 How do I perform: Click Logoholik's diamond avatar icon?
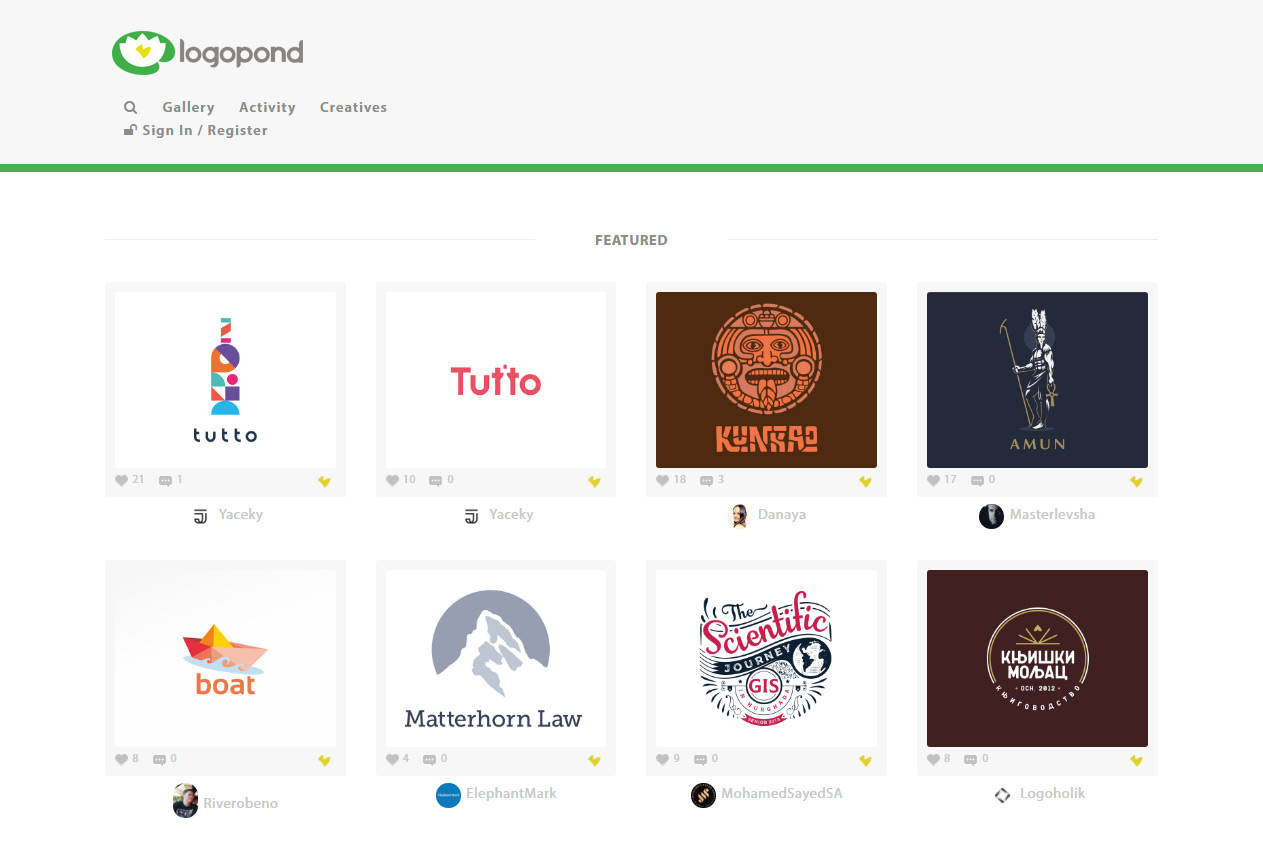pos(1003,795)
